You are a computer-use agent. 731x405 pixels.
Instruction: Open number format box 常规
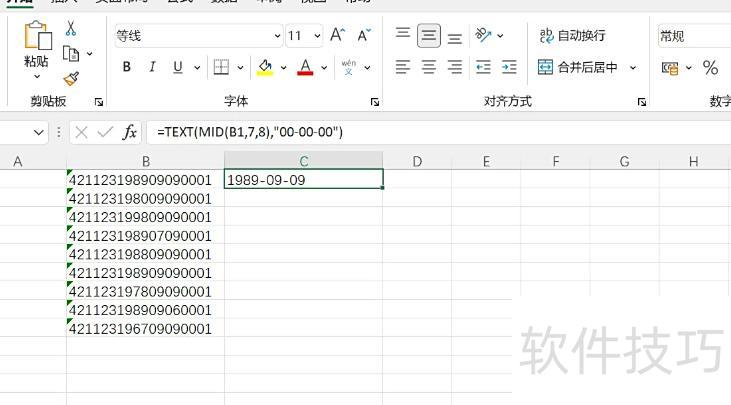(694, 36)
